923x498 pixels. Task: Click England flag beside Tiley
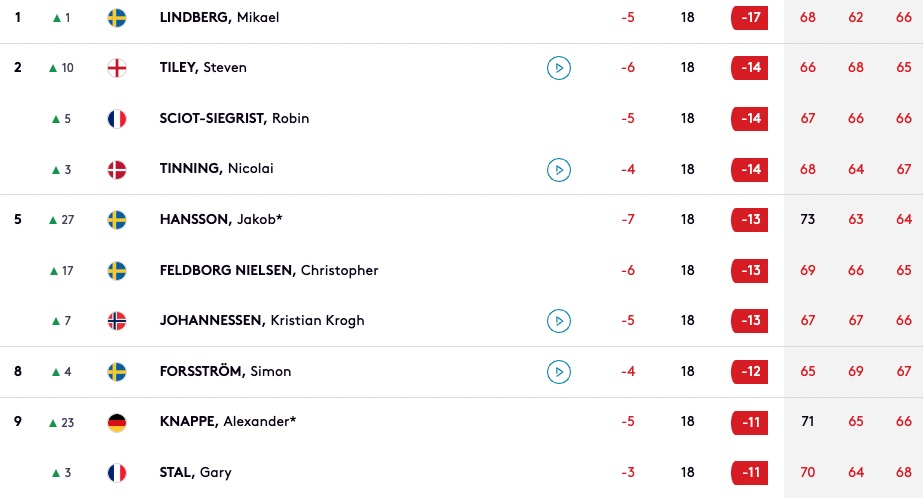117,68
